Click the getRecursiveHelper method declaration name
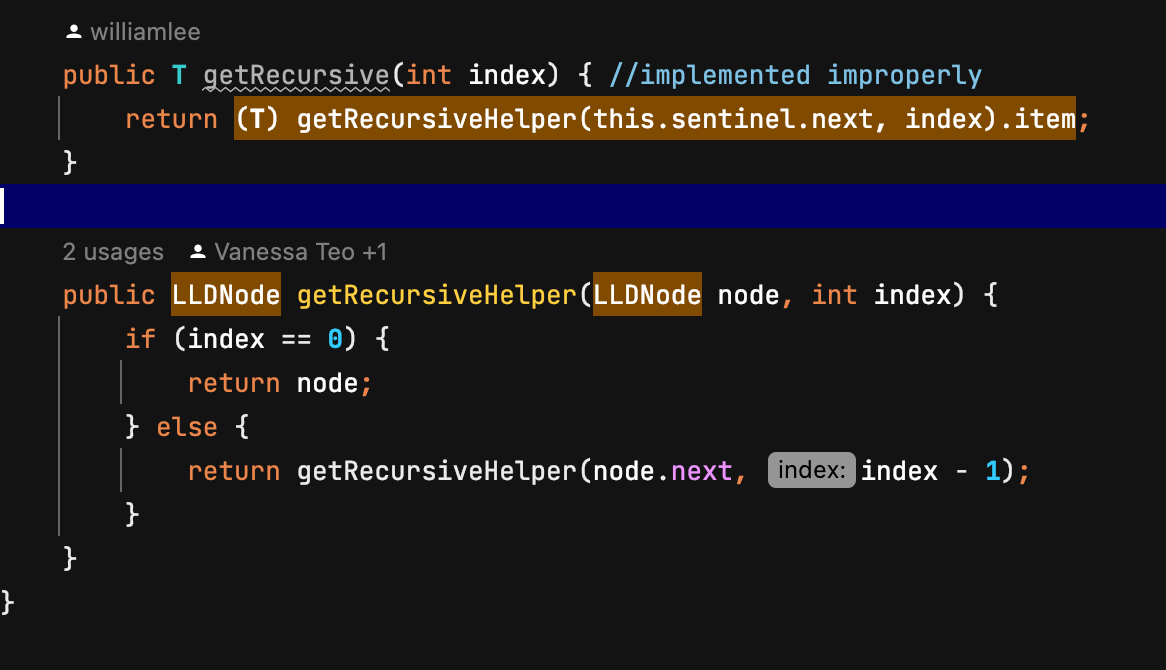1166x670 pixels. (436, 296)
